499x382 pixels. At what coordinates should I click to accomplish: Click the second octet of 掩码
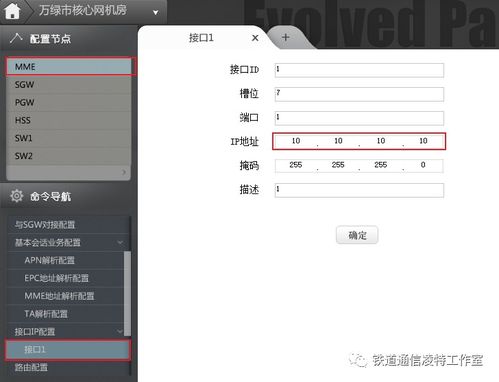pyautogui.click(x=338, y=165)
